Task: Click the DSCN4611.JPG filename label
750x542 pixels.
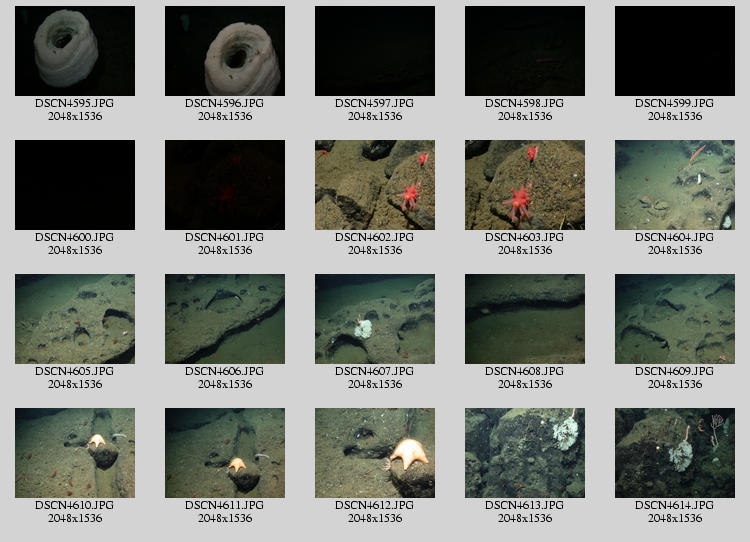Action: coord(224,505)
